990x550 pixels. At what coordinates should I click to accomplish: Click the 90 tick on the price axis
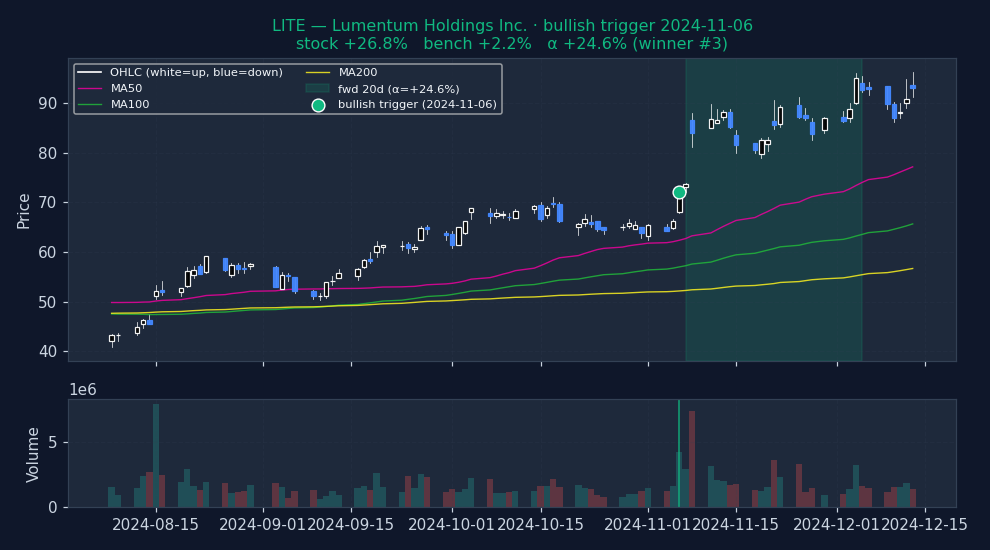(x=48, y=104)
